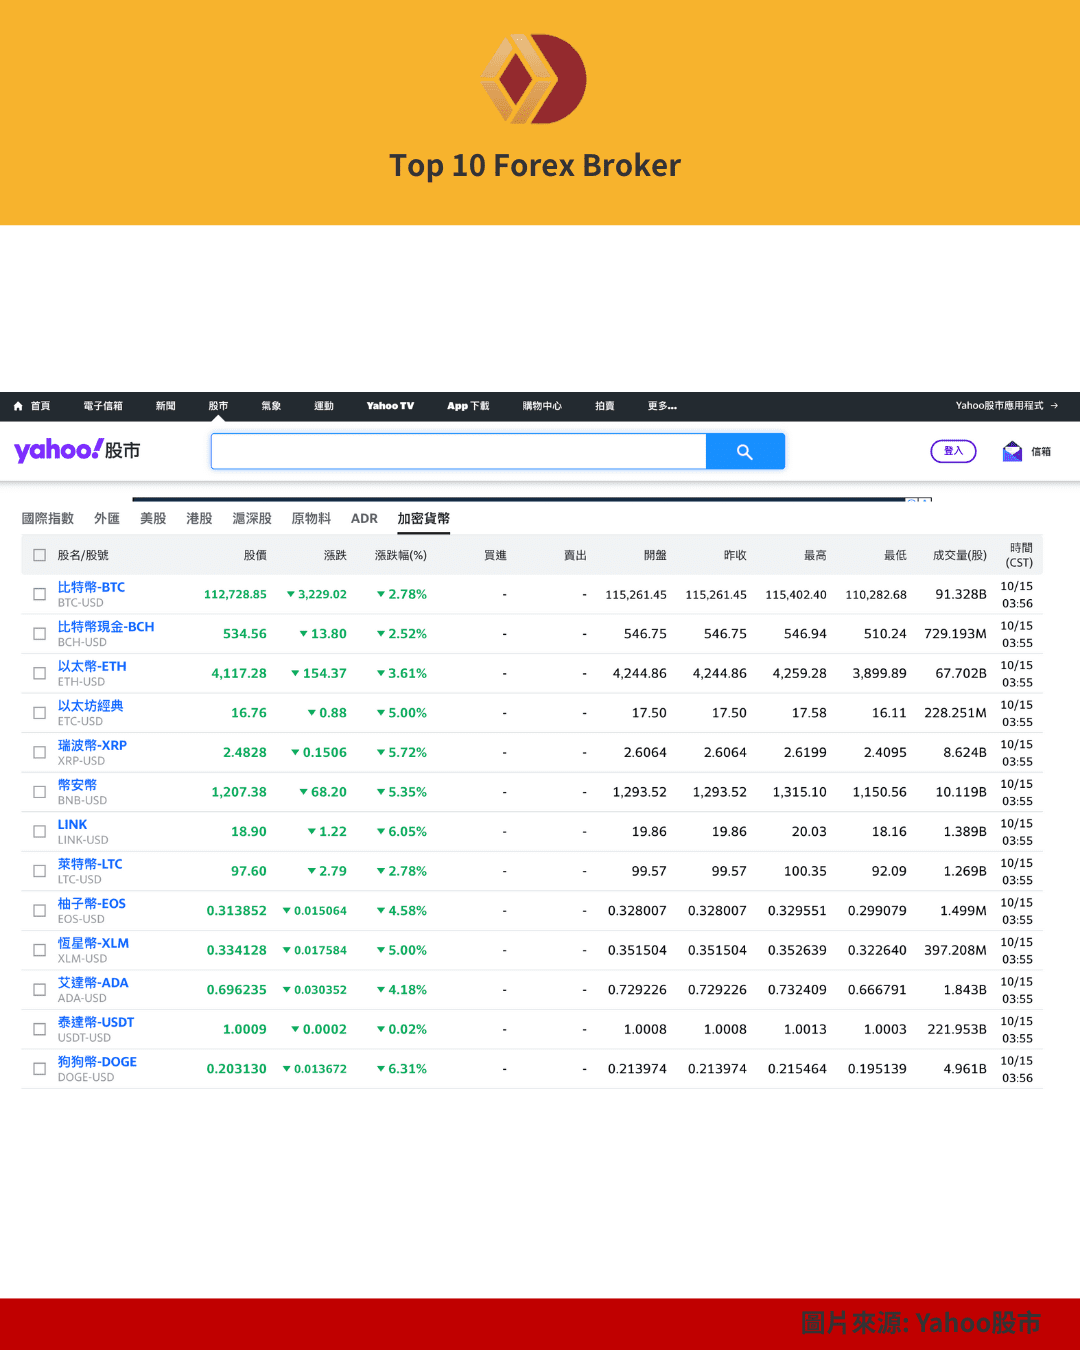Sort table by 股價 column header

pyautogui.click(x=255, y=555)
